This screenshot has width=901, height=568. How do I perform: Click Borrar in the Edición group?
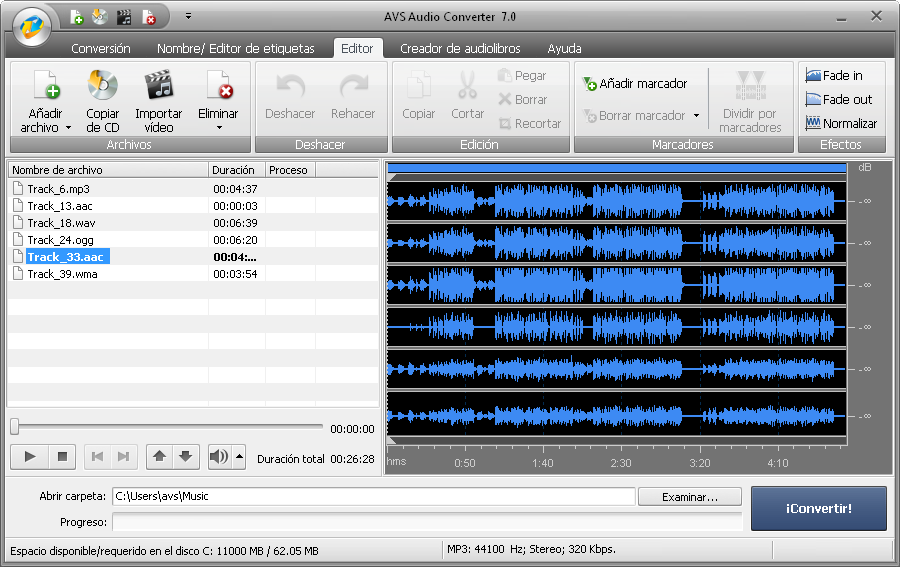click(522, 99)
